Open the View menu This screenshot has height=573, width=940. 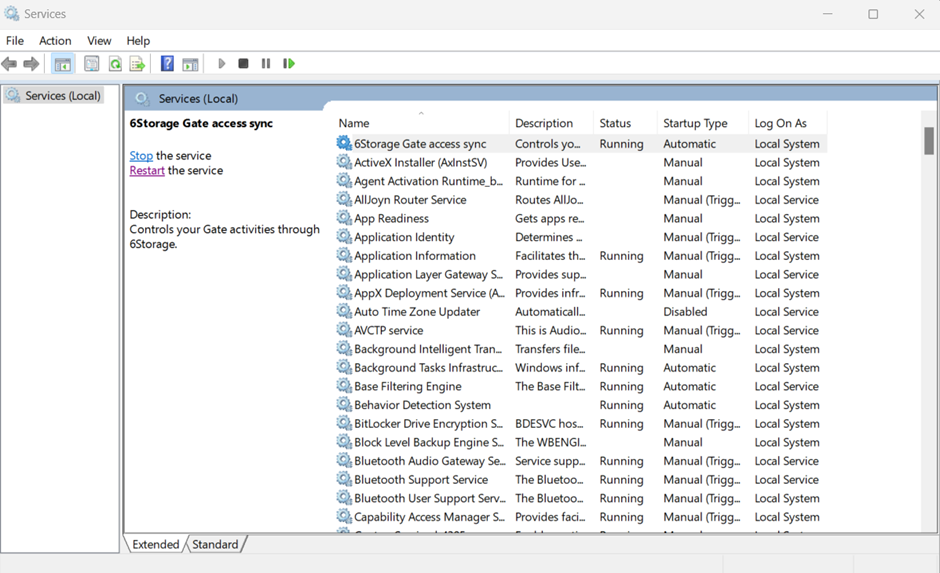click(99, 41)
